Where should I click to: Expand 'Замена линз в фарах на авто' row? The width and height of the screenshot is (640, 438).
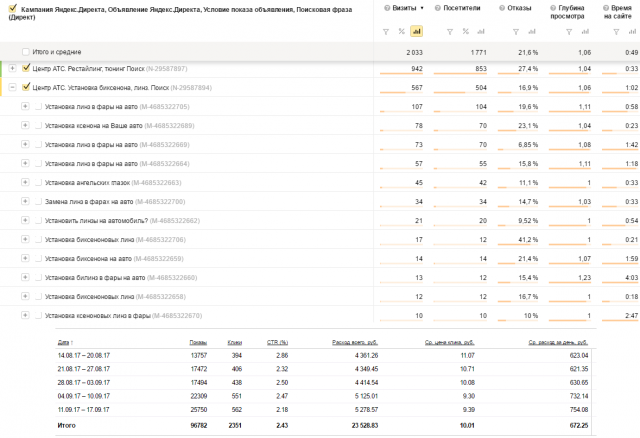point(25,201)
